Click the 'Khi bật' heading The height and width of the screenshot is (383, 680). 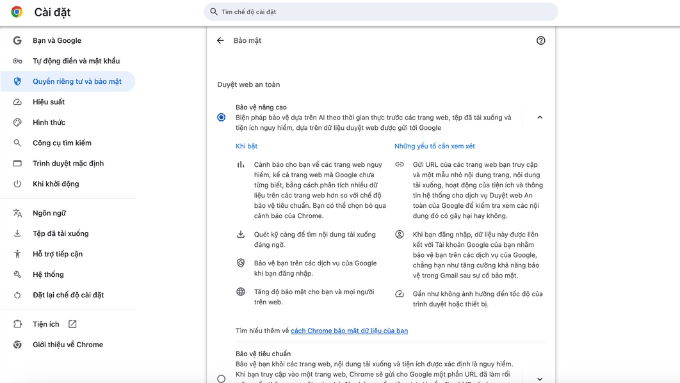246,146
